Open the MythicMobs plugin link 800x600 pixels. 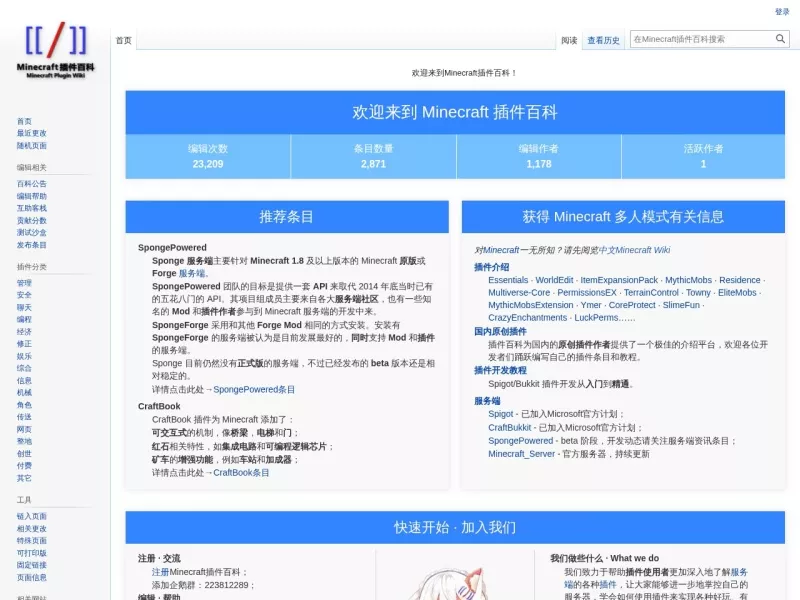[688, 280]
